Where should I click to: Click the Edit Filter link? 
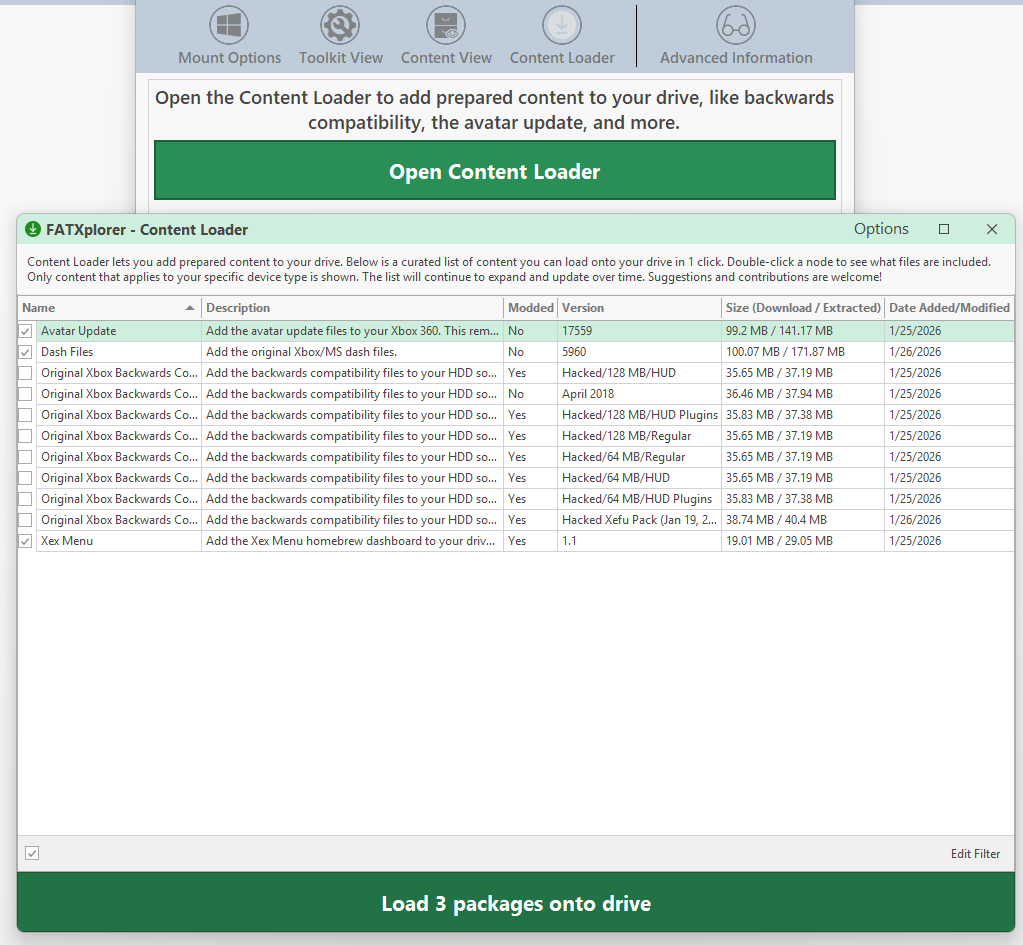975,854
